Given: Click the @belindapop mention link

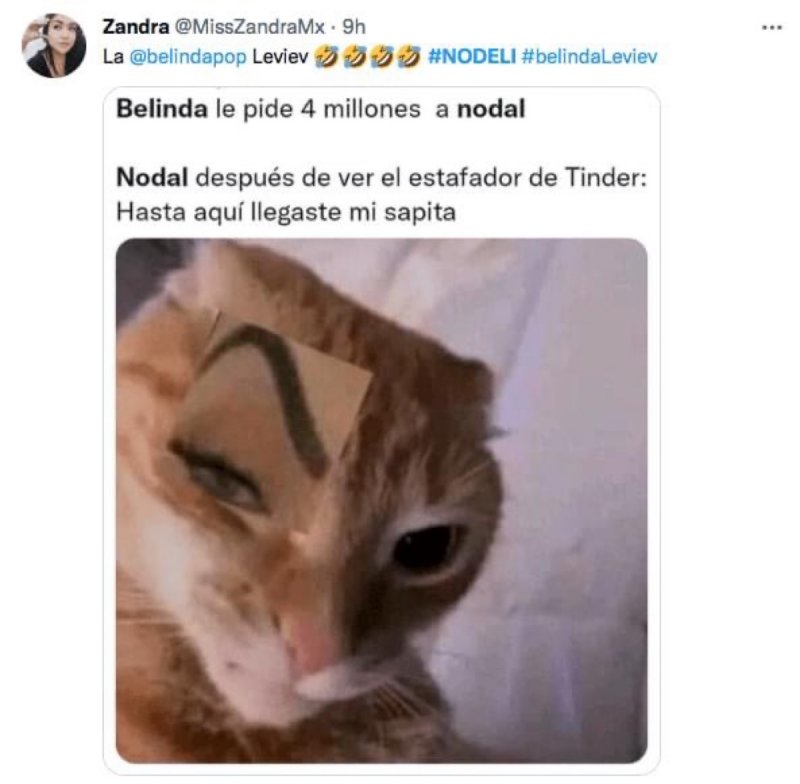Looking at the screenshot, I should pyautogui.click(x=188, y=56).
